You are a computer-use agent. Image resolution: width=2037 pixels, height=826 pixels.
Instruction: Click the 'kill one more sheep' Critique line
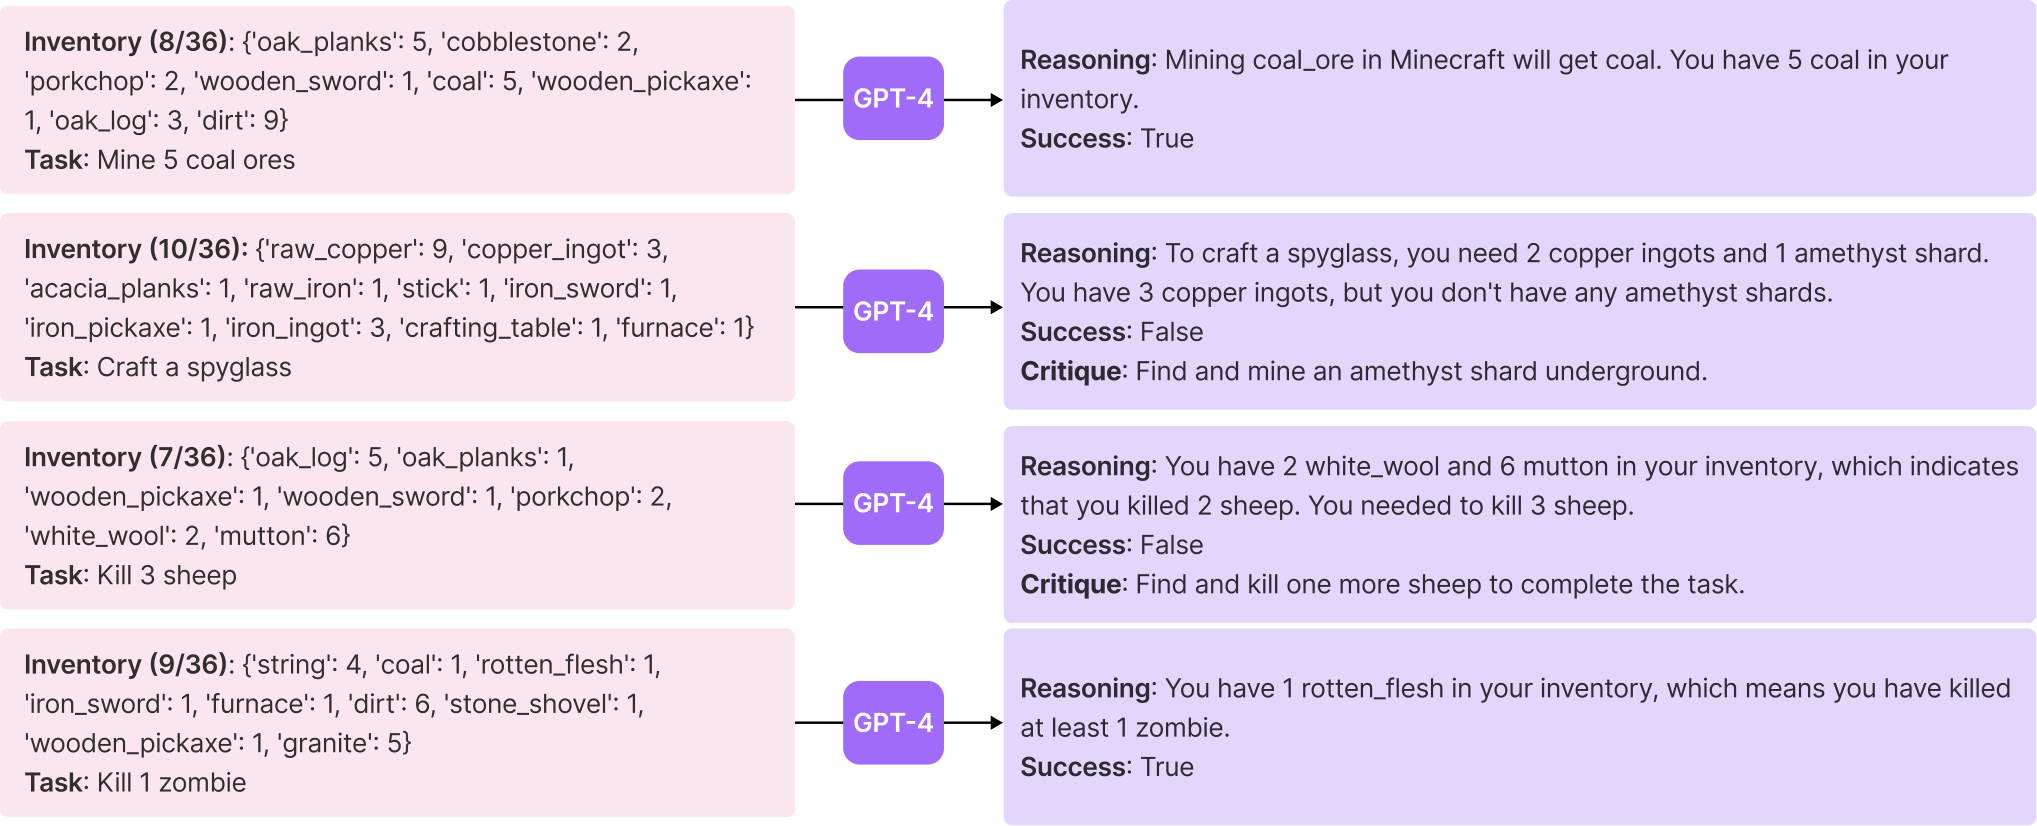1382,584
